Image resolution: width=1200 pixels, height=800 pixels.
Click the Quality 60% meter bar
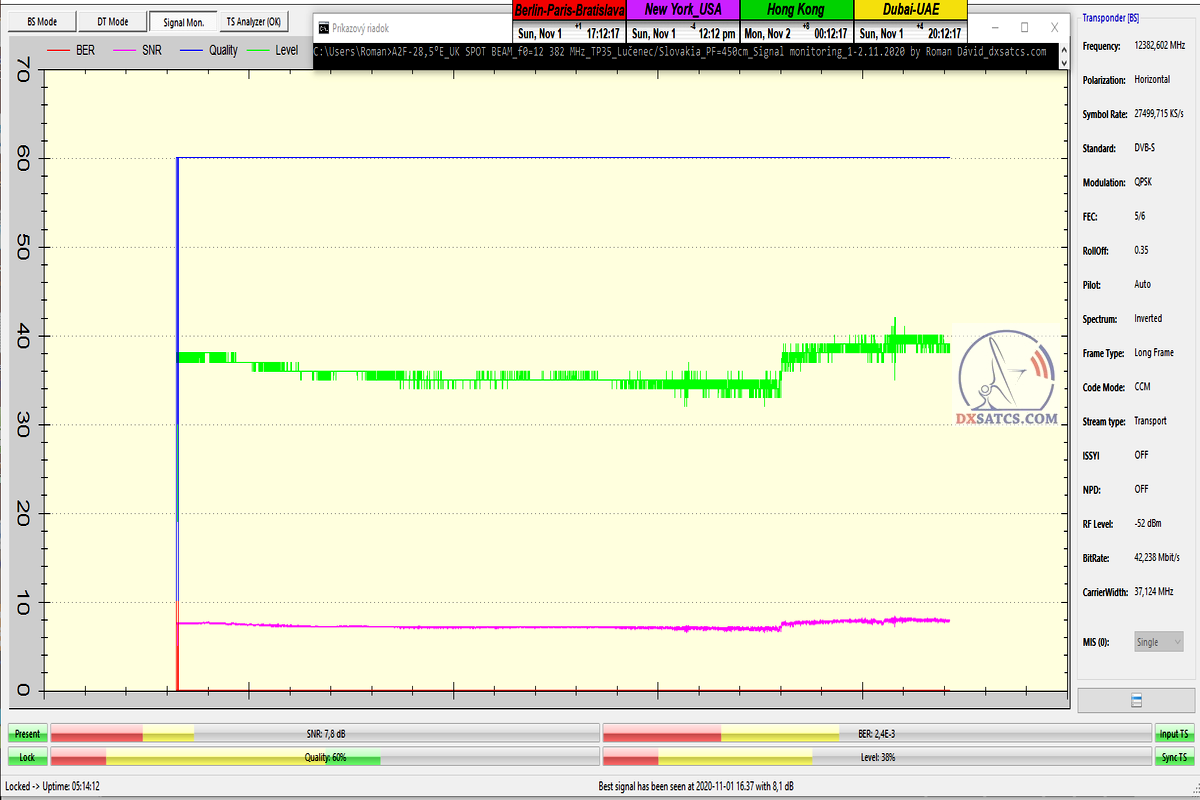[325, 757]
